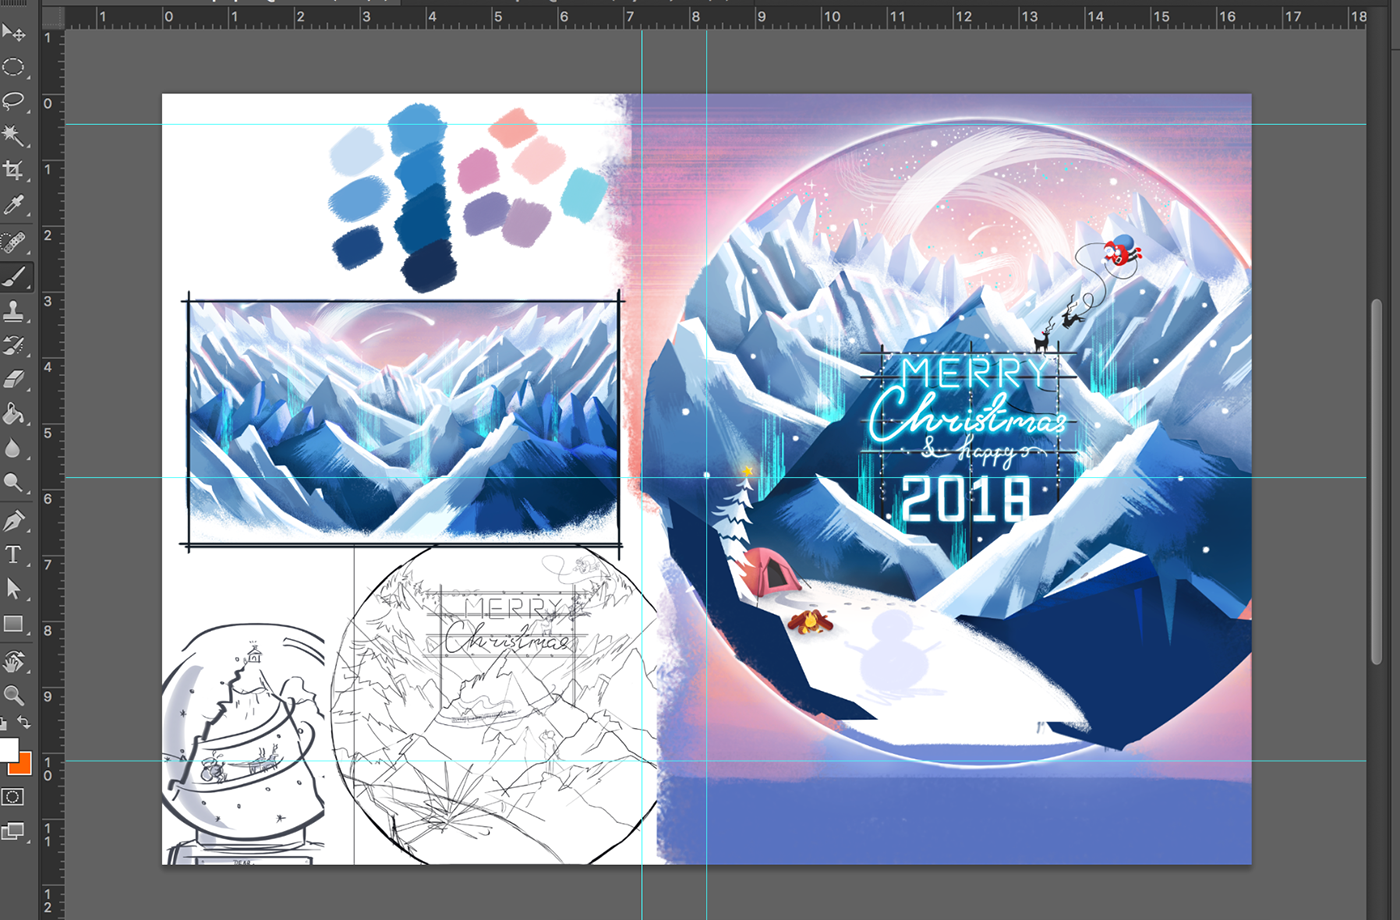The width and height of the screenshot is (1400, 920).
Task: Select the Eyedropper tool
Action: click(14, 206)
